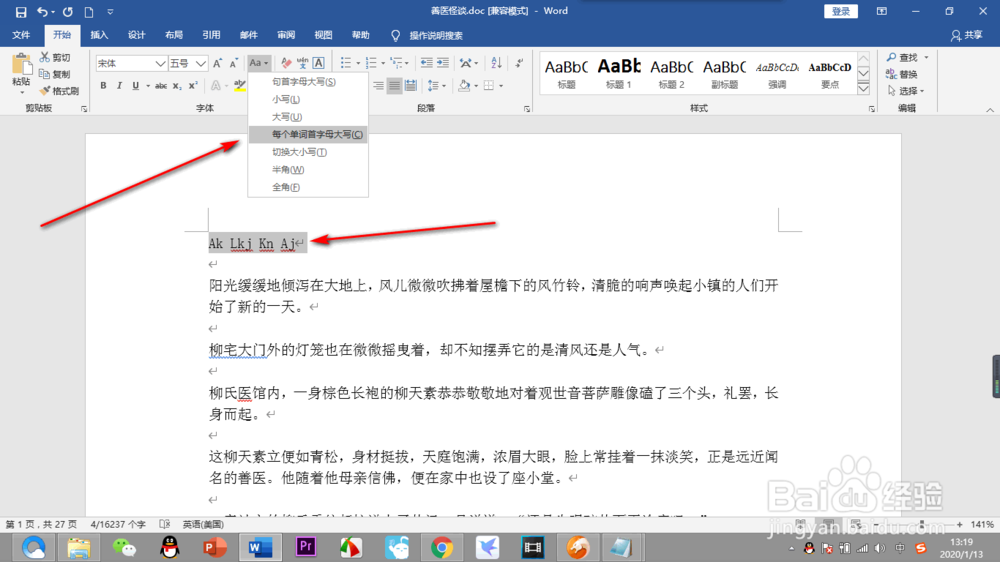
Task: Open the 选择 dropdown in editing group
Action: click(x=906, y=91)
